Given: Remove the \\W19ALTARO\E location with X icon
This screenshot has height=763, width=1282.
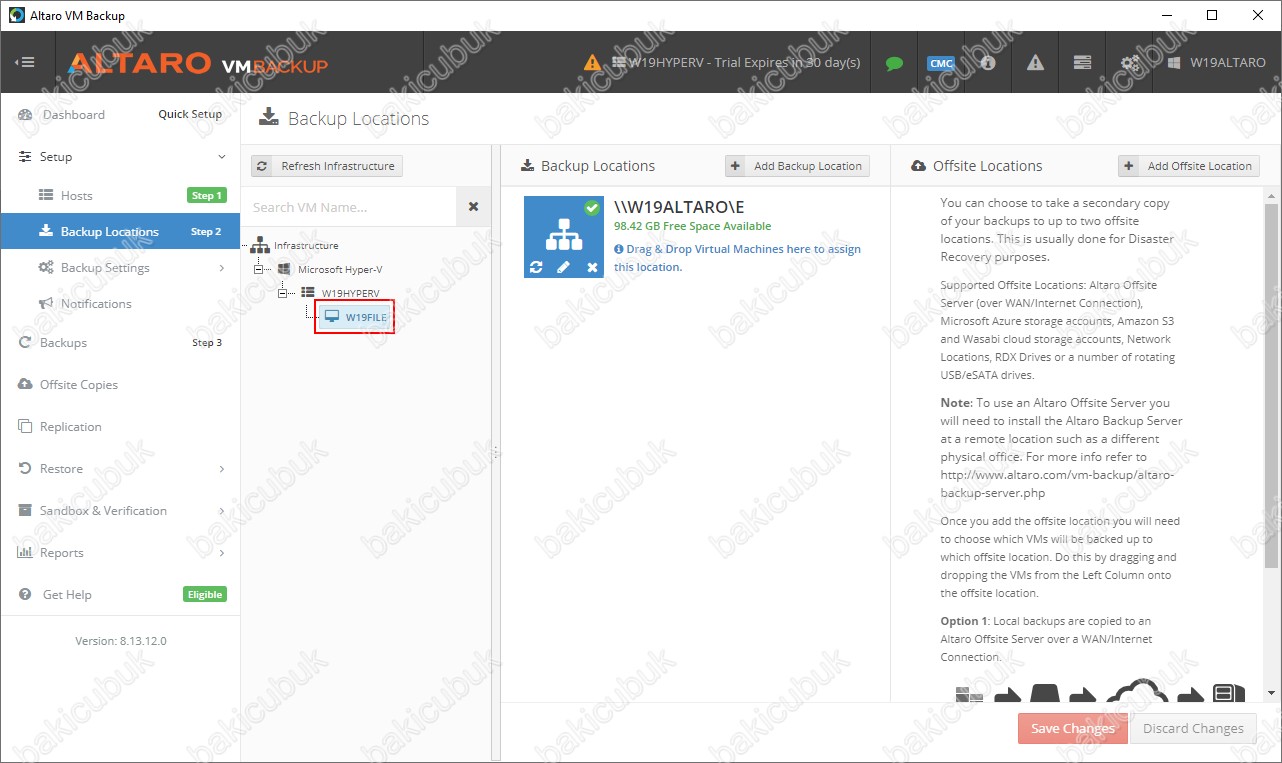Looking at the screenshot, I should tap(592, 267).
